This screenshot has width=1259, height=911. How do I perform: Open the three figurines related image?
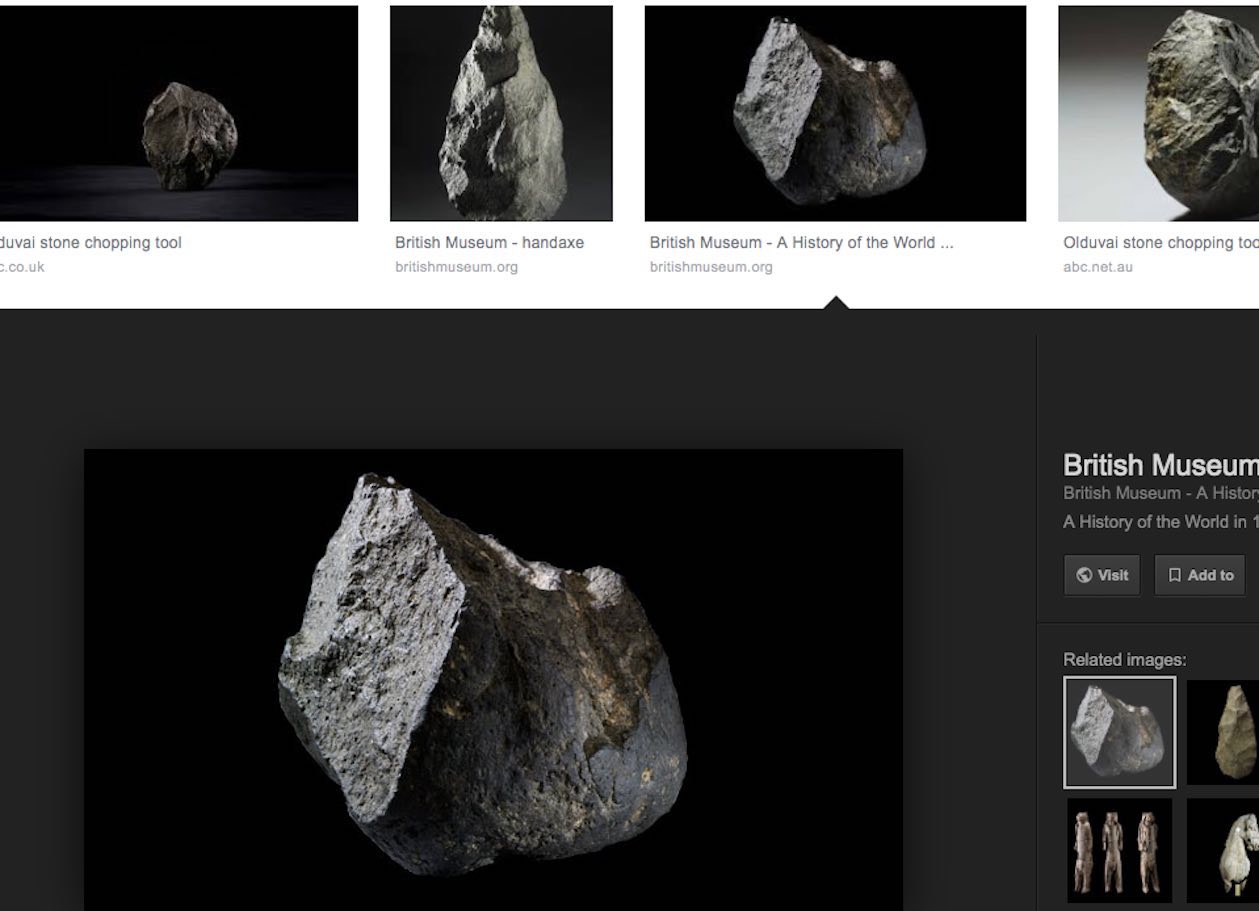1119,850
